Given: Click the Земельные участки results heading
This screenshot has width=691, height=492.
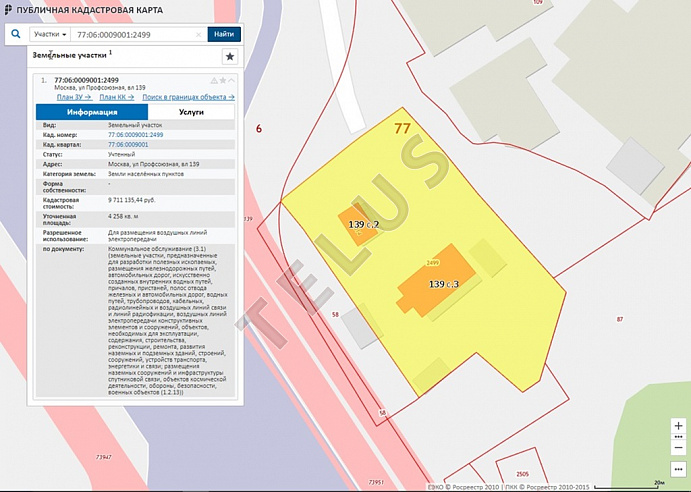Looking at the screenshot, I should pos(70,56).
